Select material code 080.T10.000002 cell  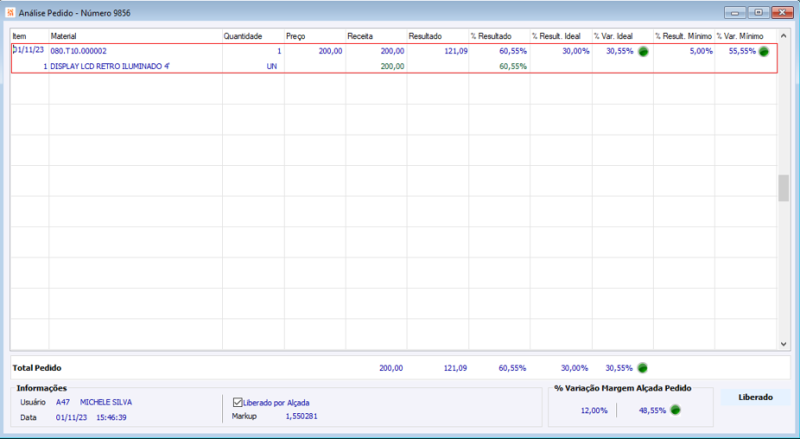point(79,51)
